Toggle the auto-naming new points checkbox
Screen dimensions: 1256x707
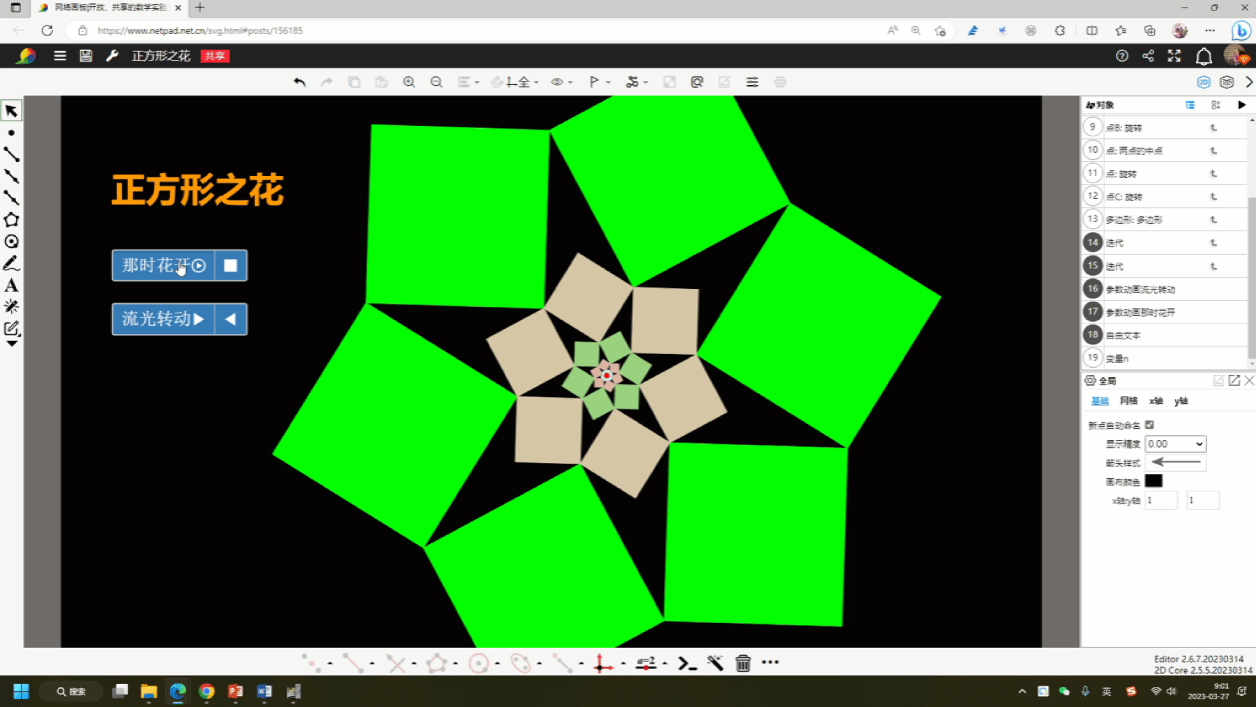pyautogui.click(x=1149, y=425)
